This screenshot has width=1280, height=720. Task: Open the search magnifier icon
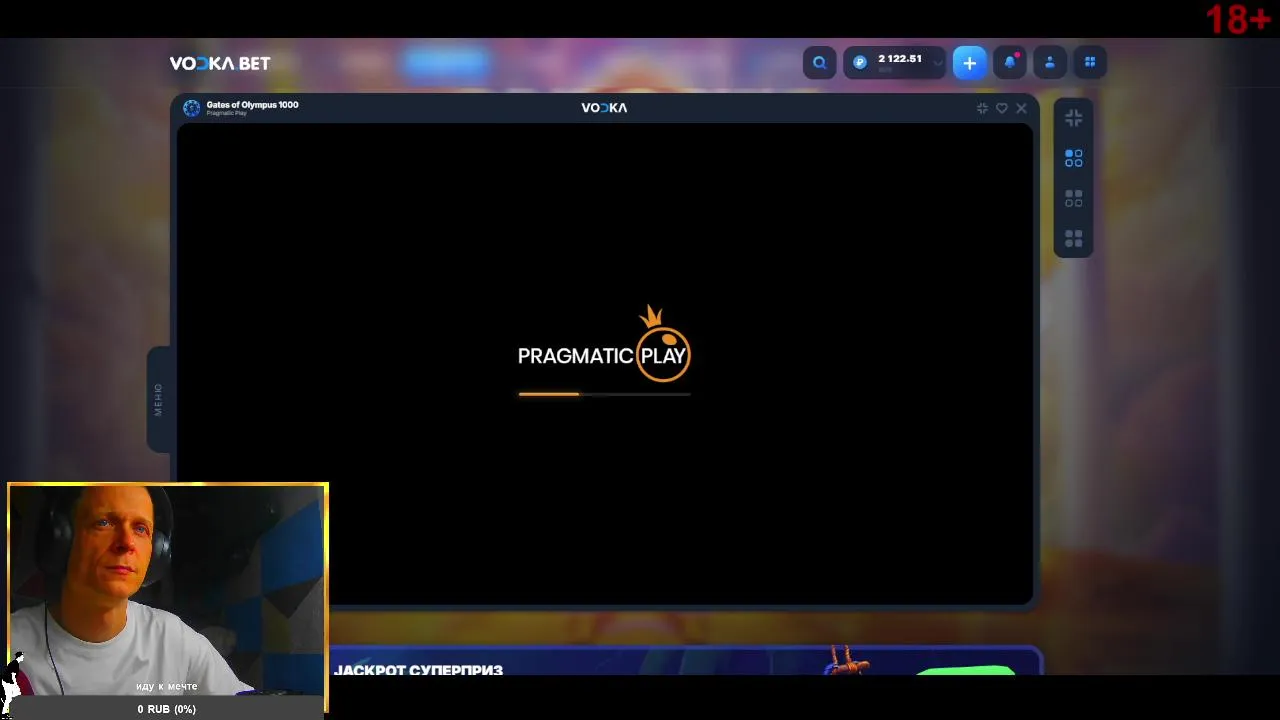pos(819,63)
